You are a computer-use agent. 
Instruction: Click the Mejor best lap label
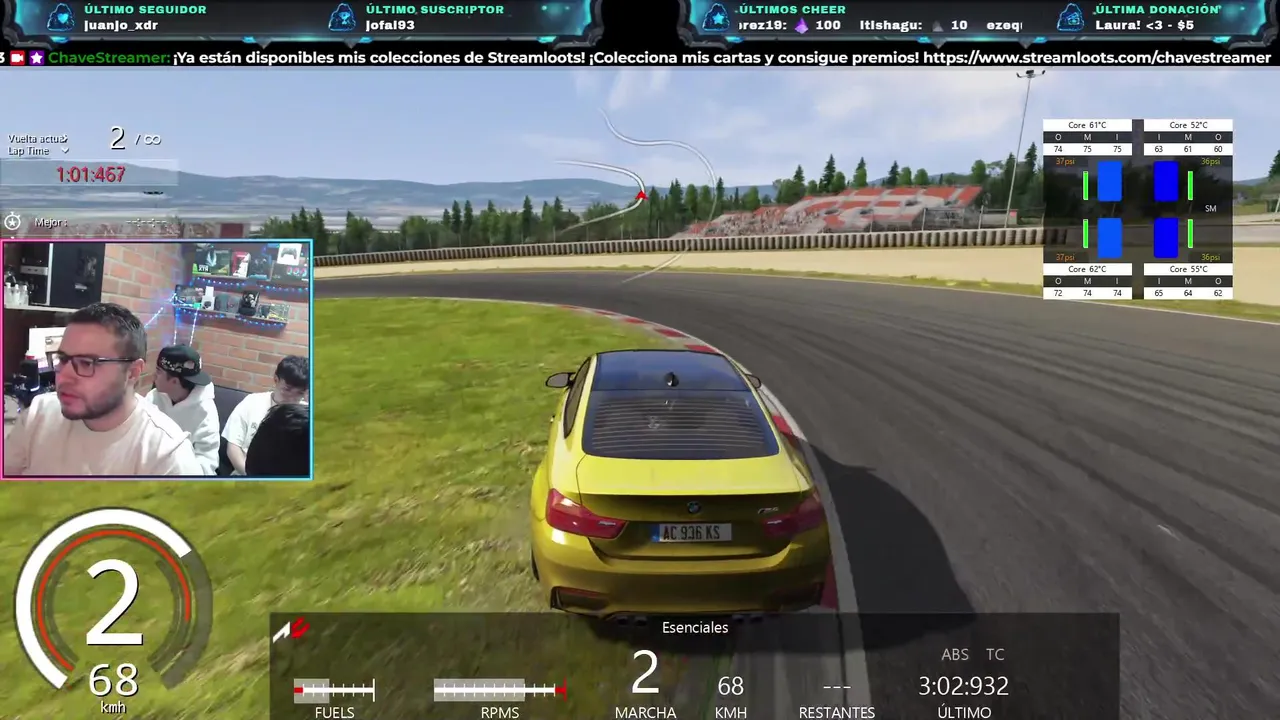[x=51, y=222]
